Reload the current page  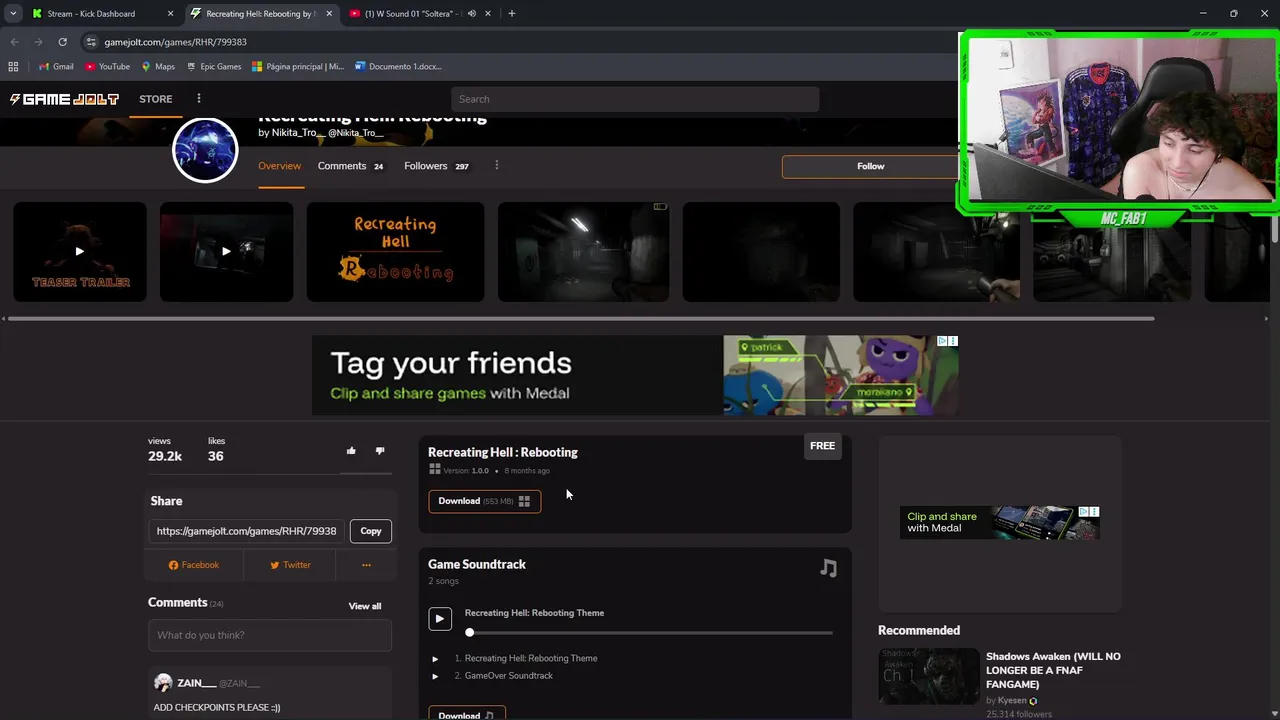[62, 42]
